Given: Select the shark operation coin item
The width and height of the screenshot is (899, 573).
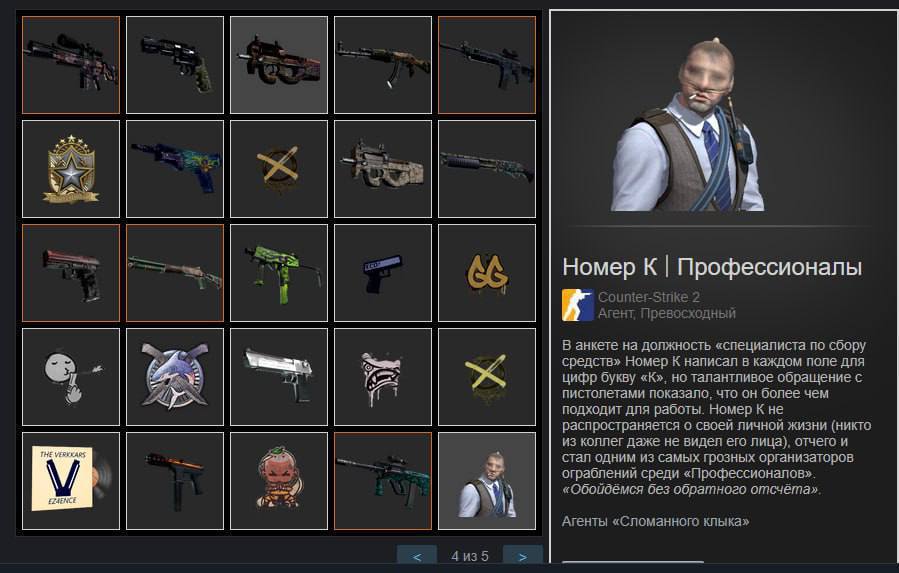Looking at the screenshot, I should click(175, 377).
